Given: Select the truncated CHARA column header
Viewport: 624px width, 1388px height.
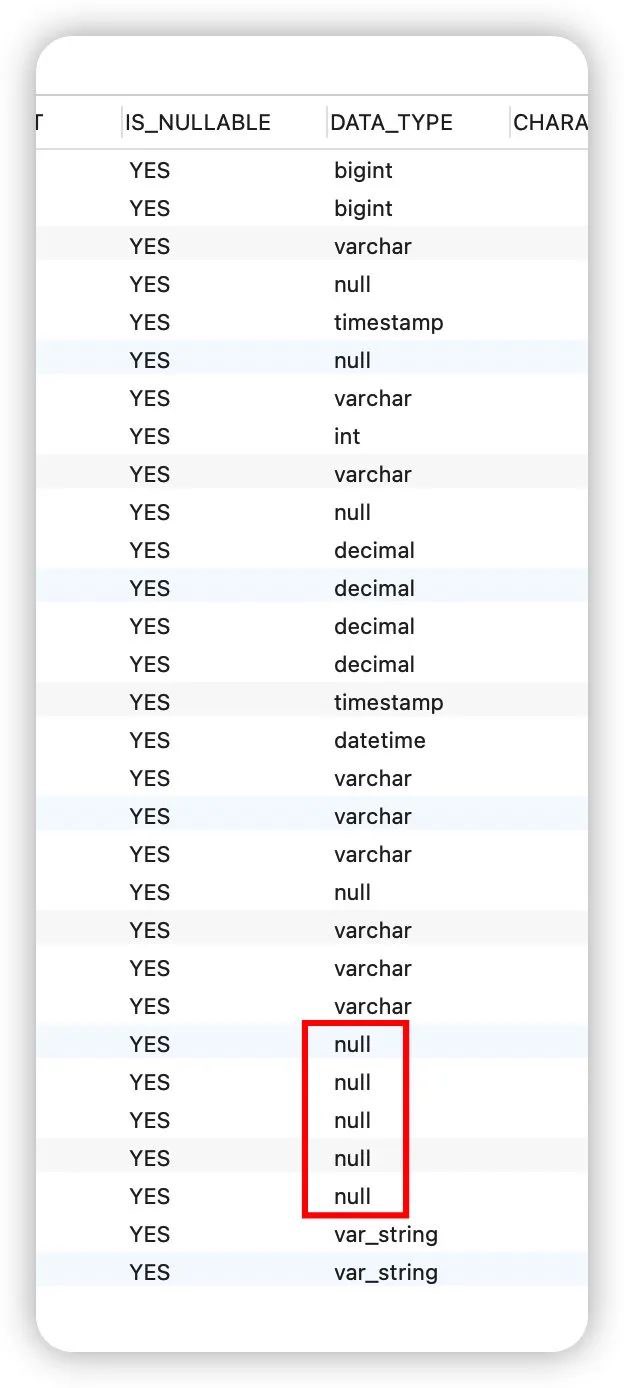Looking at the screenshot, I should click(550, 123).
